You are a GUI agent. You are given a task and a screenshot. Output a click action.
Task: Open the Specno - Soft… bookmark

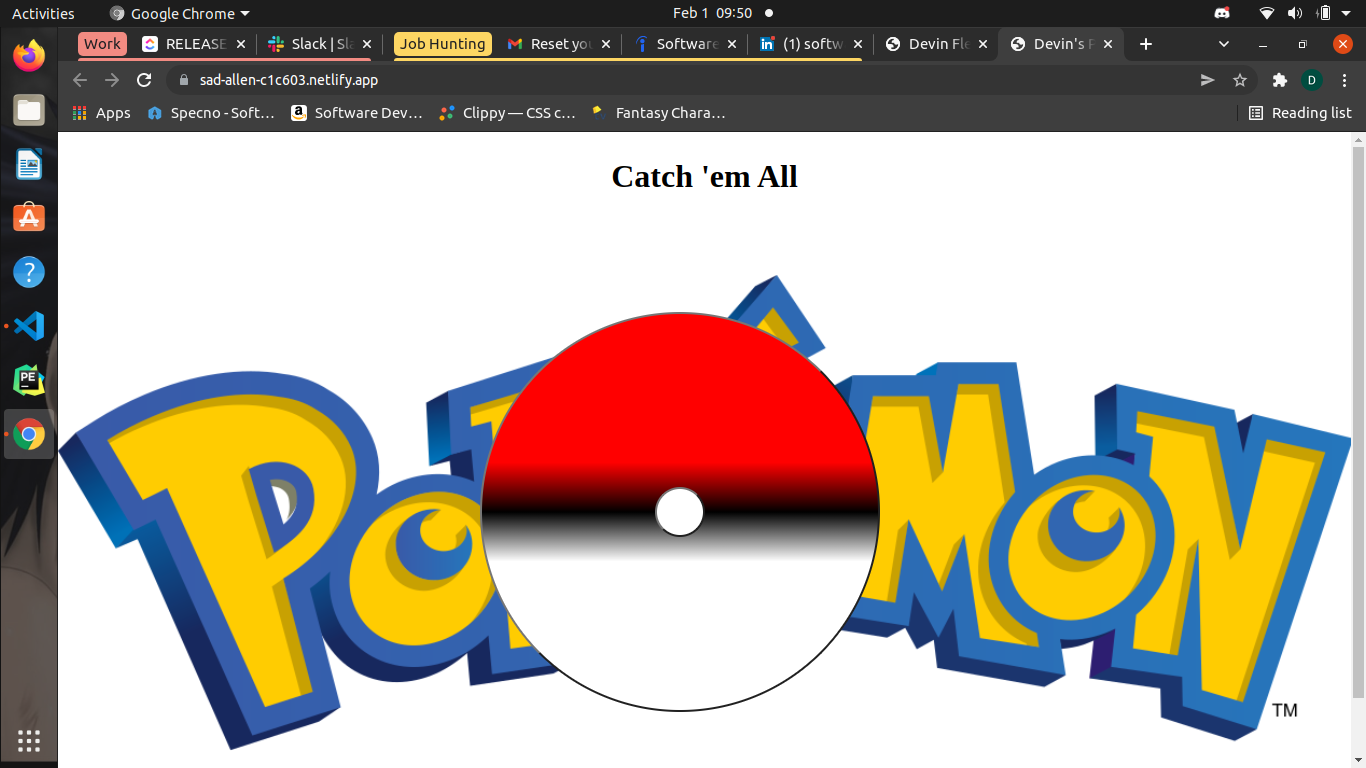[x=211, y=113]
